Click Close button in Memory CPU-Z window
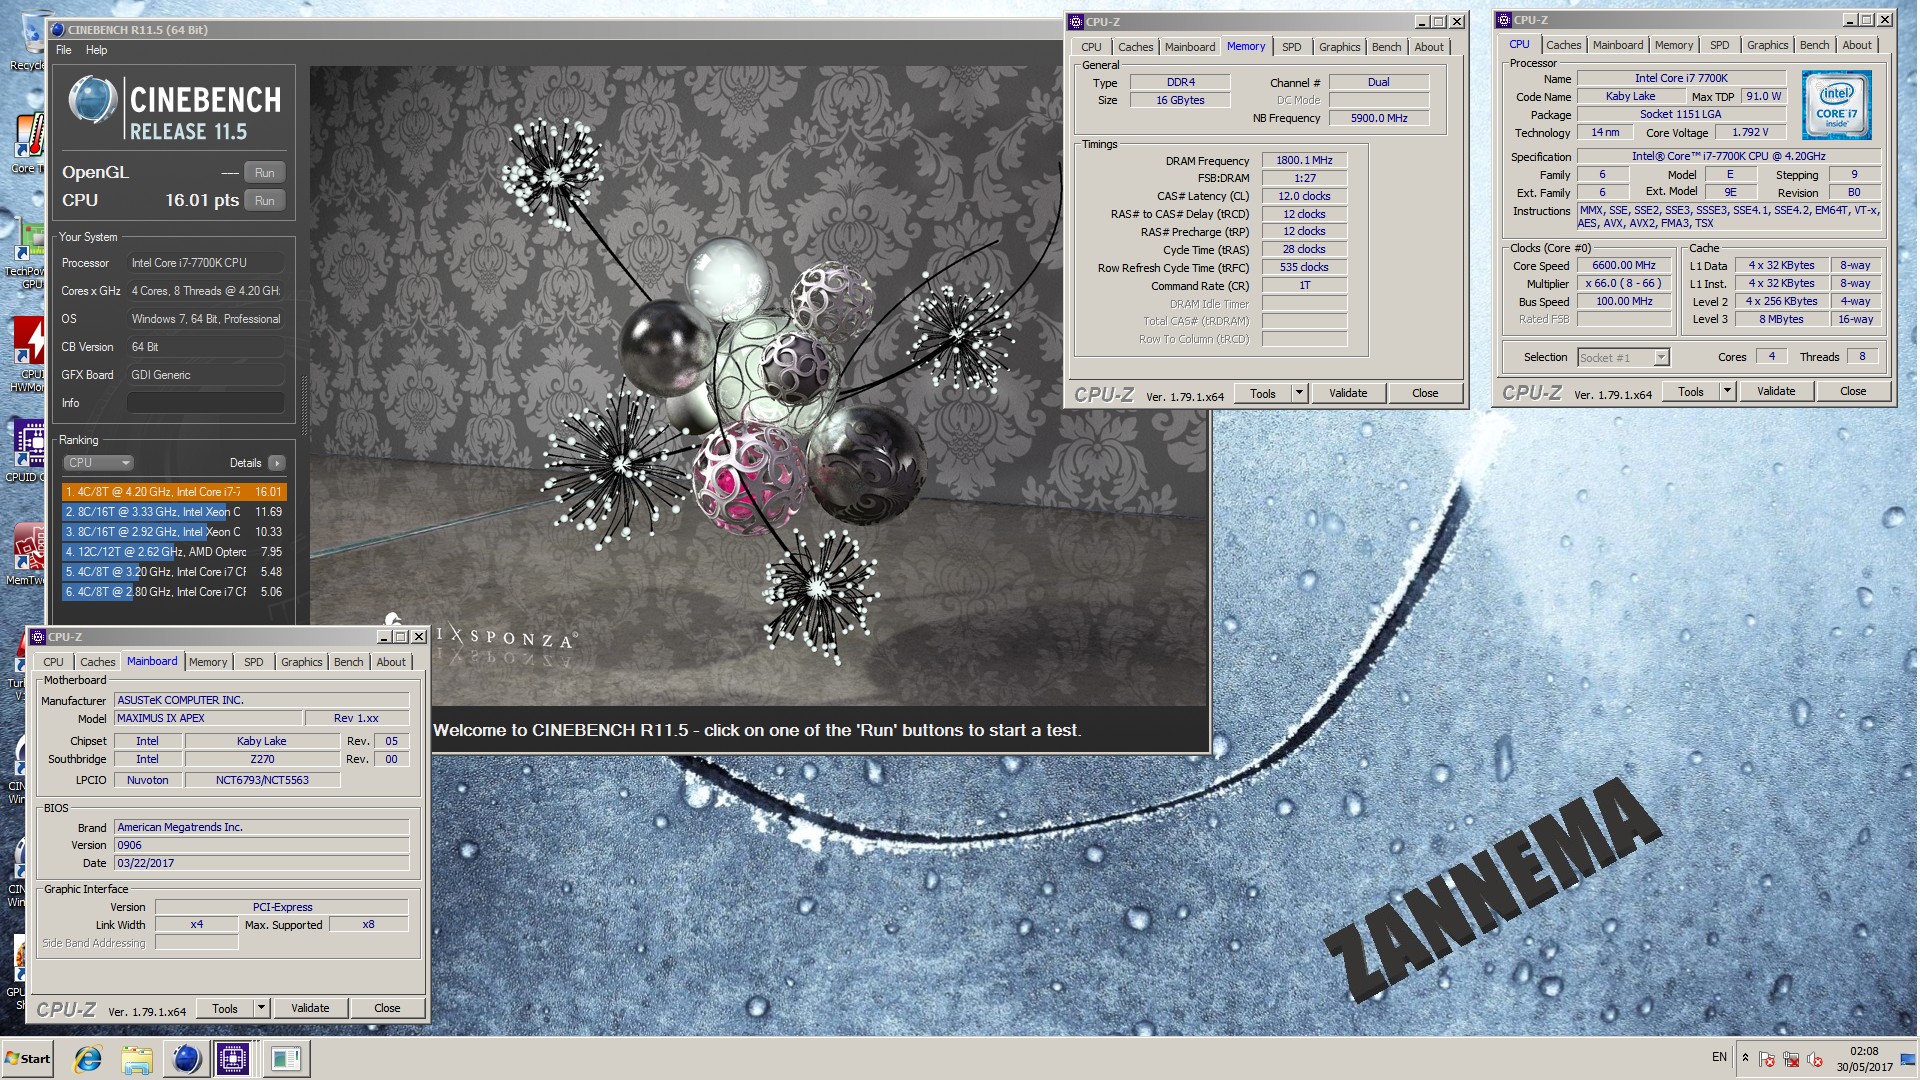The image size is (1920, 1080). pos(1425,394)
